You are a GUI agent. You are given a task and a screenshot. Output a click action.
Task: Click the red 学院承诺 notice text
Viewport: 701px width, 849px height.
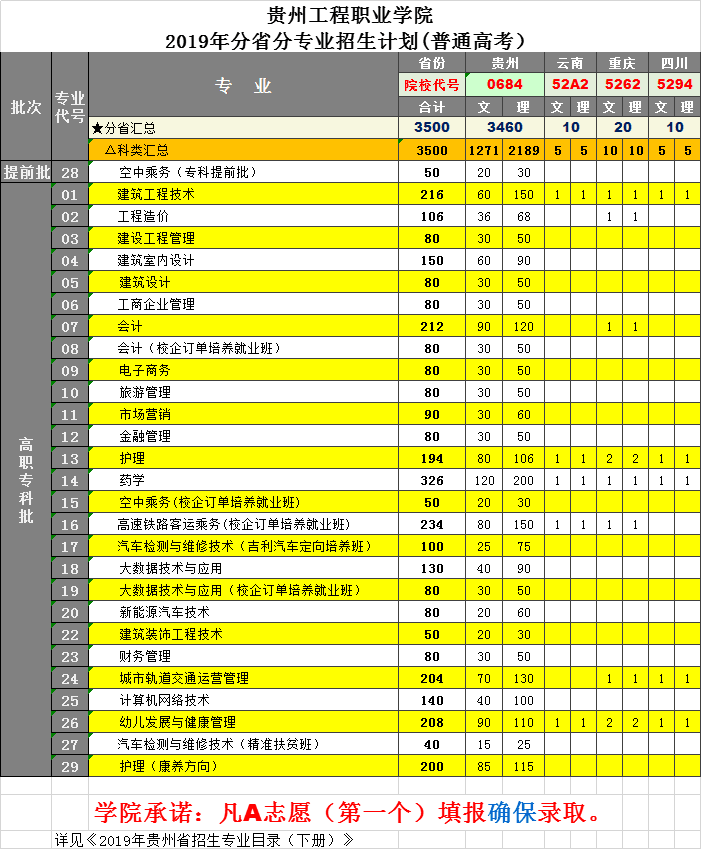click(349, 811)
